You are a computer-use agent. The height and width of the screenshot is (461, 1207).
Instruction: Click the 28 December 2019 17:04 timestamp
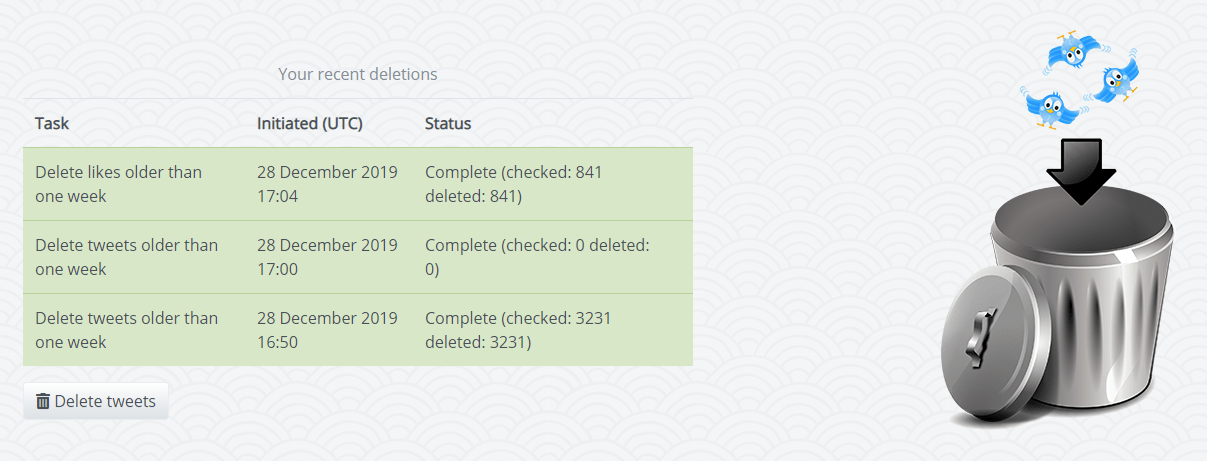click(327, 184)
